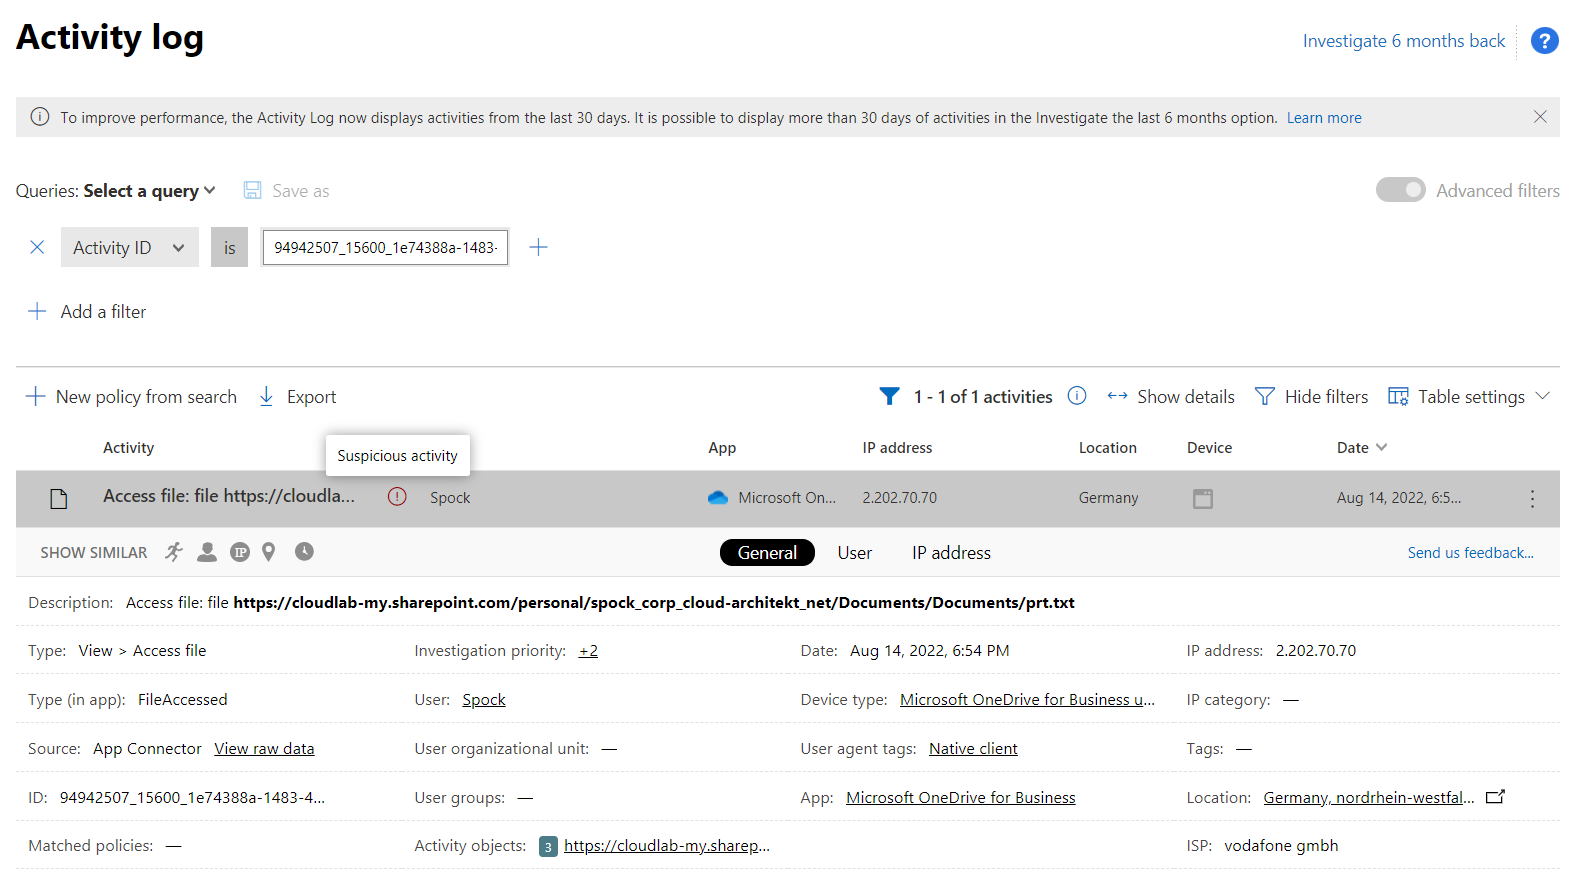Click the suspicious activity alert icon
Image resolution: width=1586 pixels, height=895 pixels.
coord(397,496)
